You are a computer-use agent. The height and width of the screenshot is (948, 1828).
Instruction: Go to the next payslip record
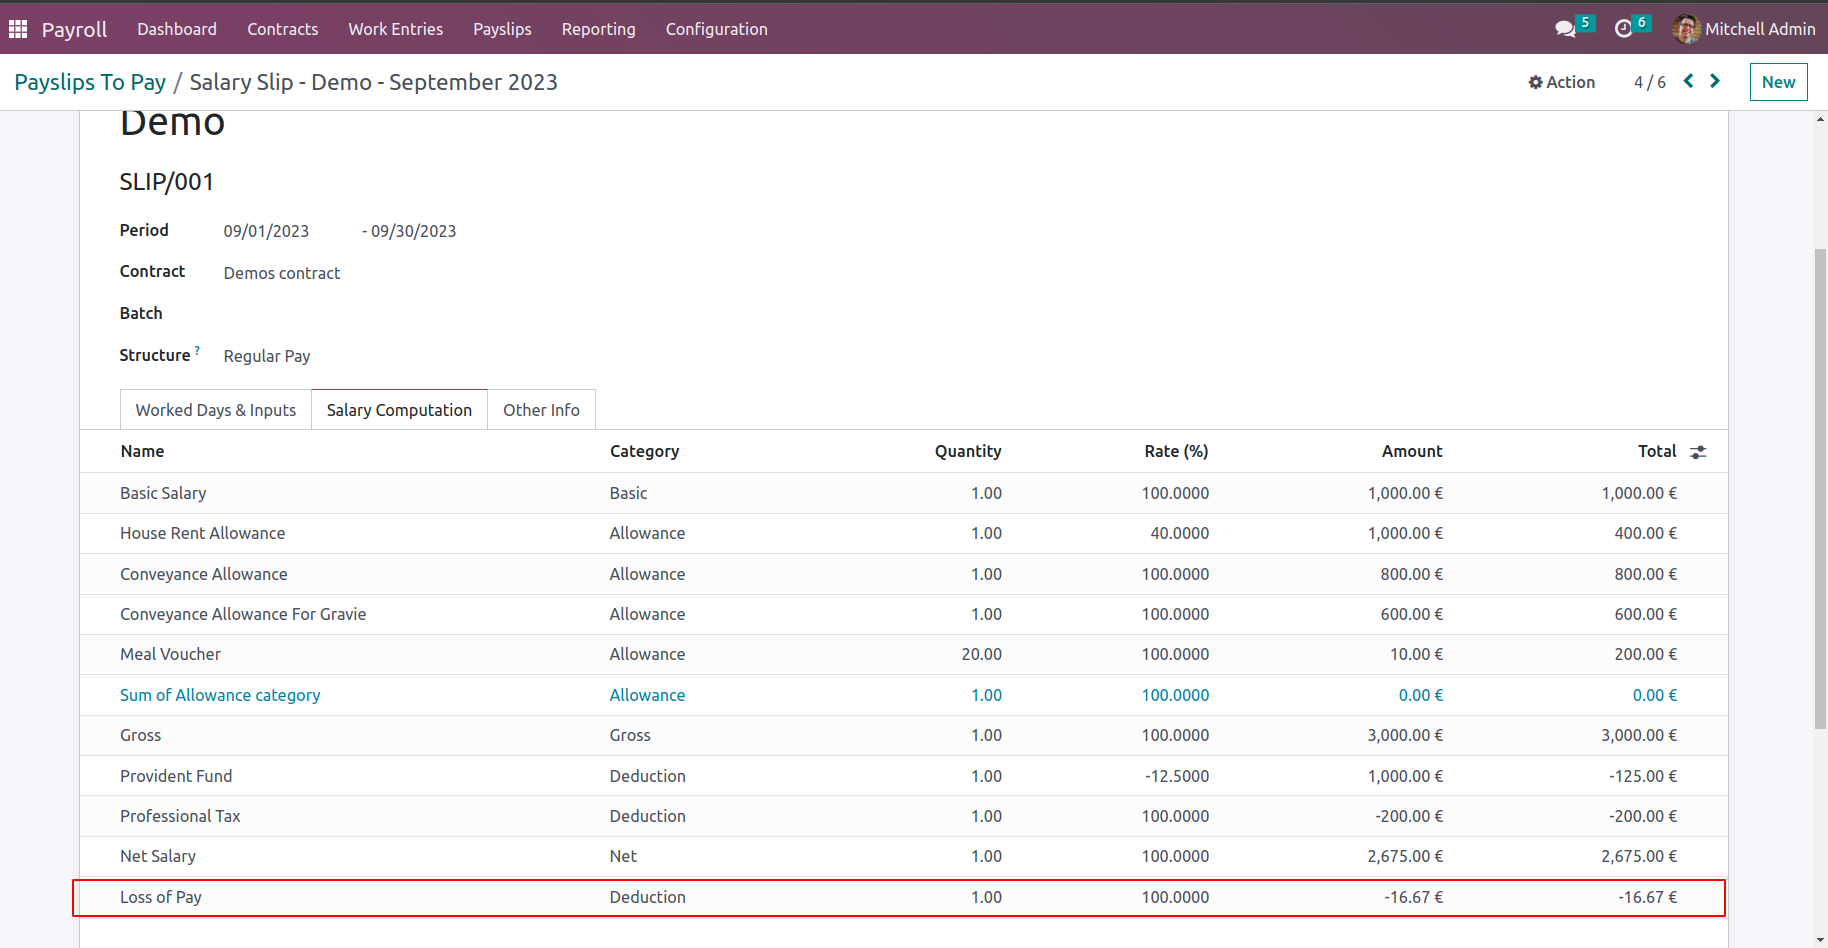tap(1714, 81)
